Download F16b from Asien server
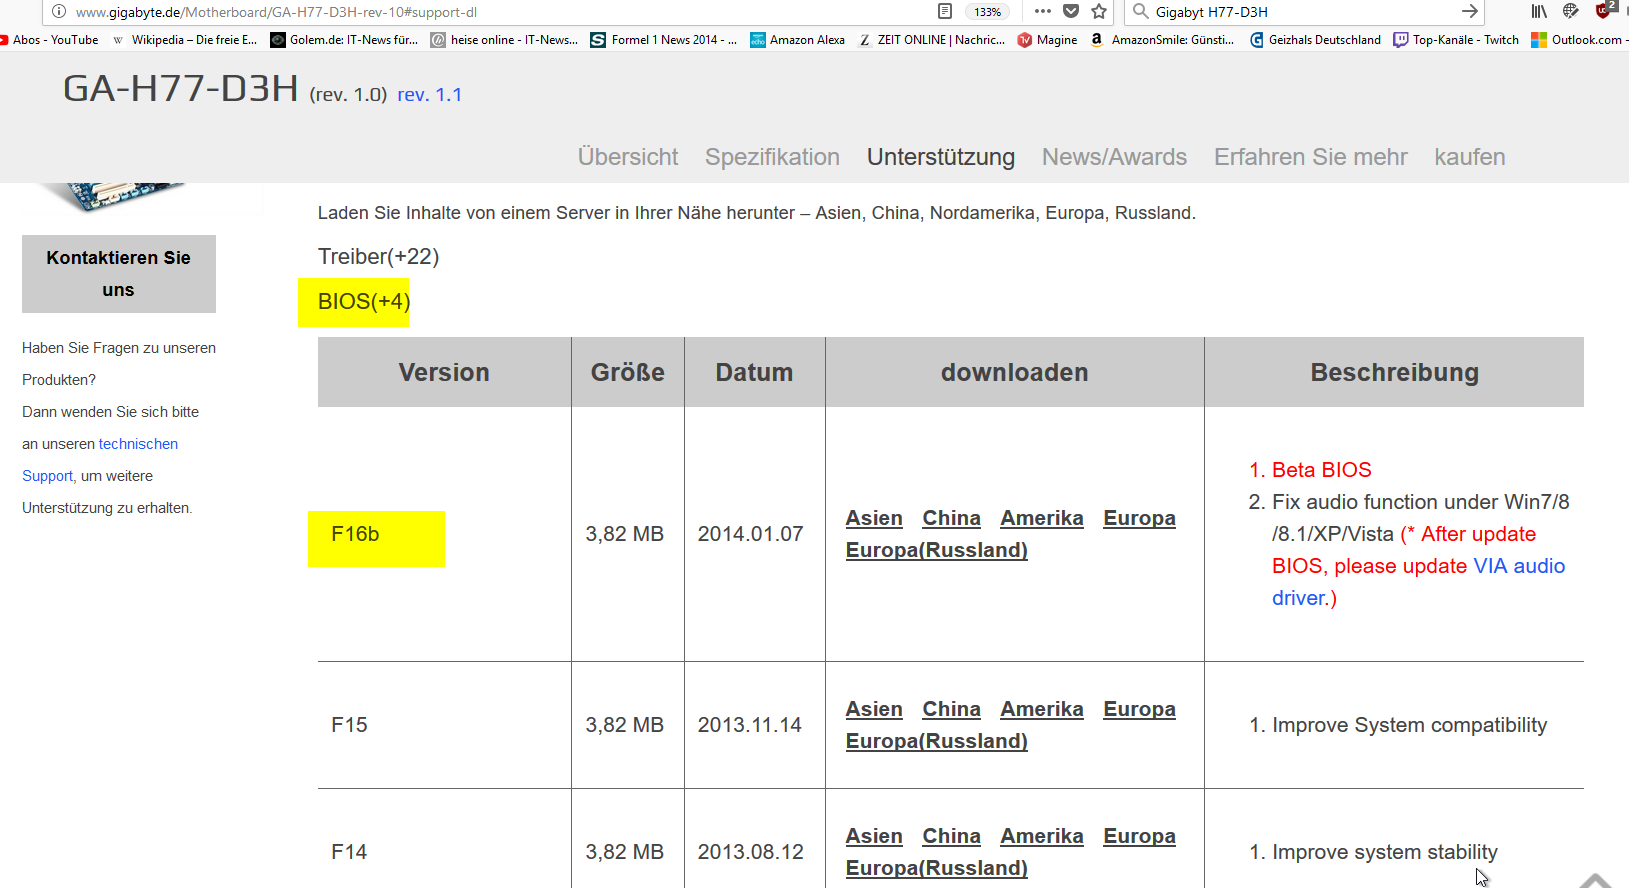Image resolution: width=1629 pixels, height=888 pixels. (x=874, y=518)
